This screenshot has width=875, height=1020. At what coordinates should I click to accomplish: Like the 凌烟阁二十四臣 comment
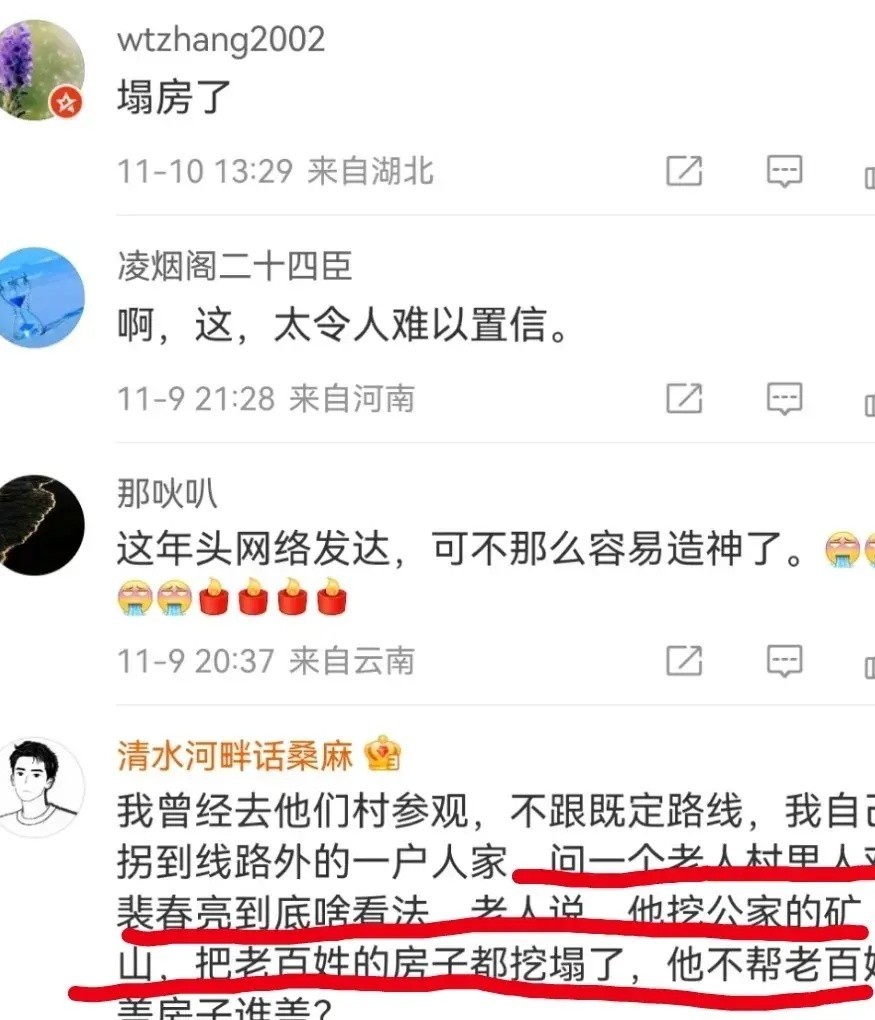pos(870,405)
